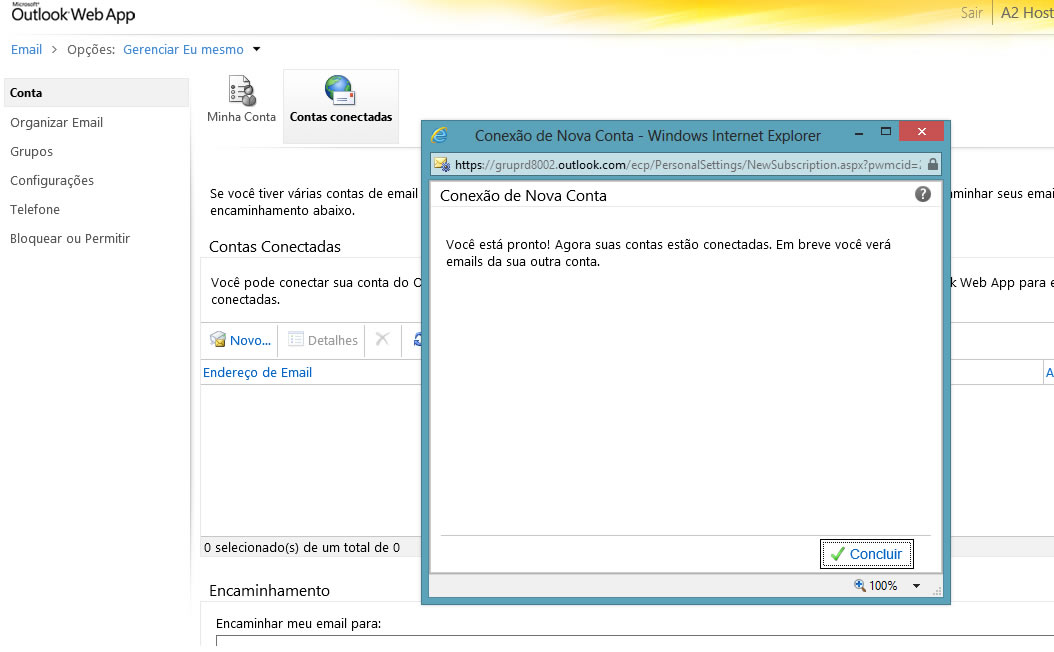Click the Minha Conta icon

pyautogui.click(x=241, y=92)
